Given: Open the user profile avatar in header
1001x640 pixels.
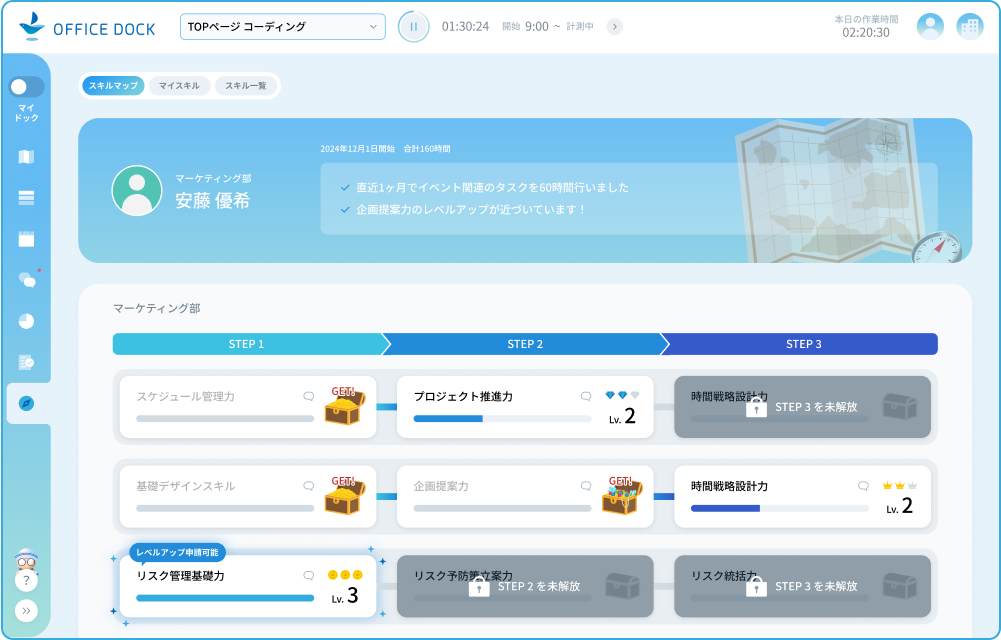Looking at the screenshot, I should pos(930,27).
